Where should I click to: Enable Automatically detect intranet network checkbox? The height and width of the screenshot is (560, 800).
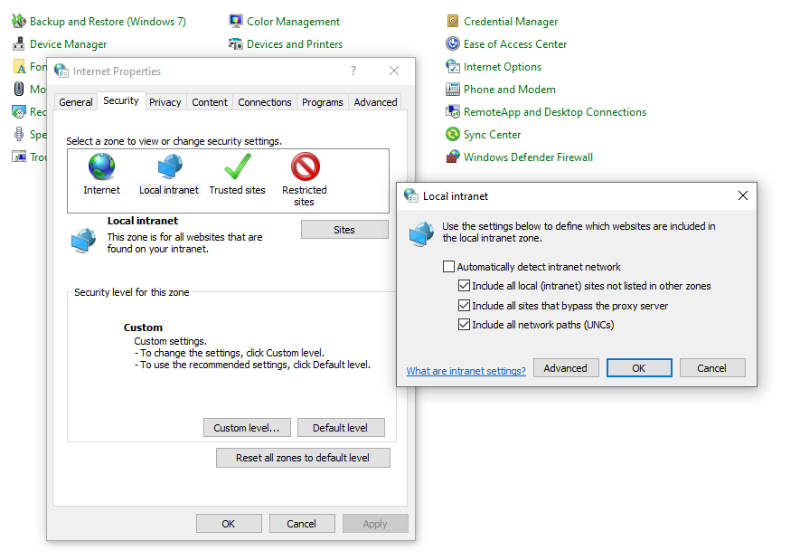point(448,267)
